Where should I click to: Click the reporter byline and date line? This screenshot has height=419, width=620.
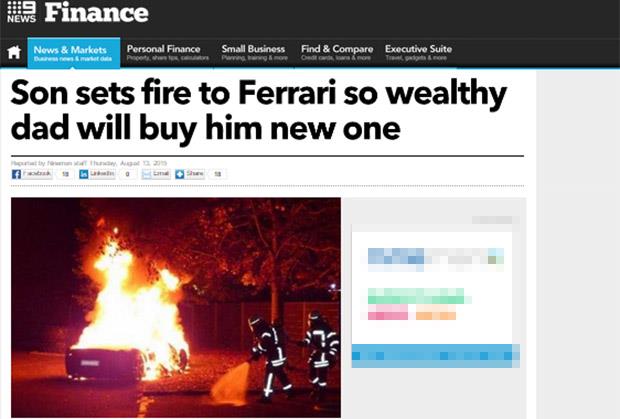89,163
